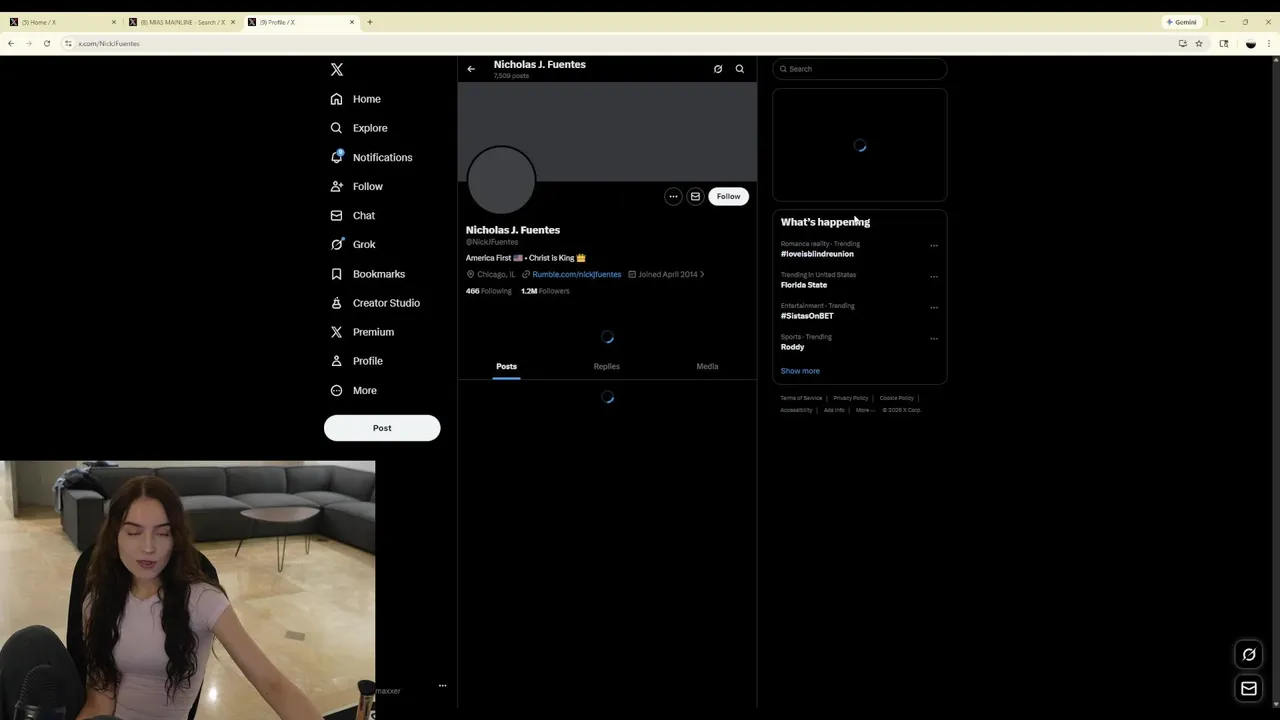Open options for #SistasOnBET trend
The width and height of the screenshot is (1280, 720).
934,308
